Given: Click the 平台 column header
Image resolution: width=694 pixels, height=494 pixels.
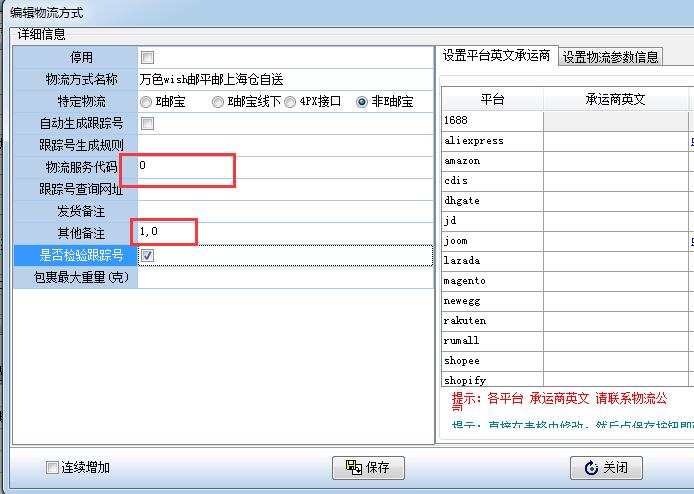Looking at the screenshot, I should pos(493,99).
